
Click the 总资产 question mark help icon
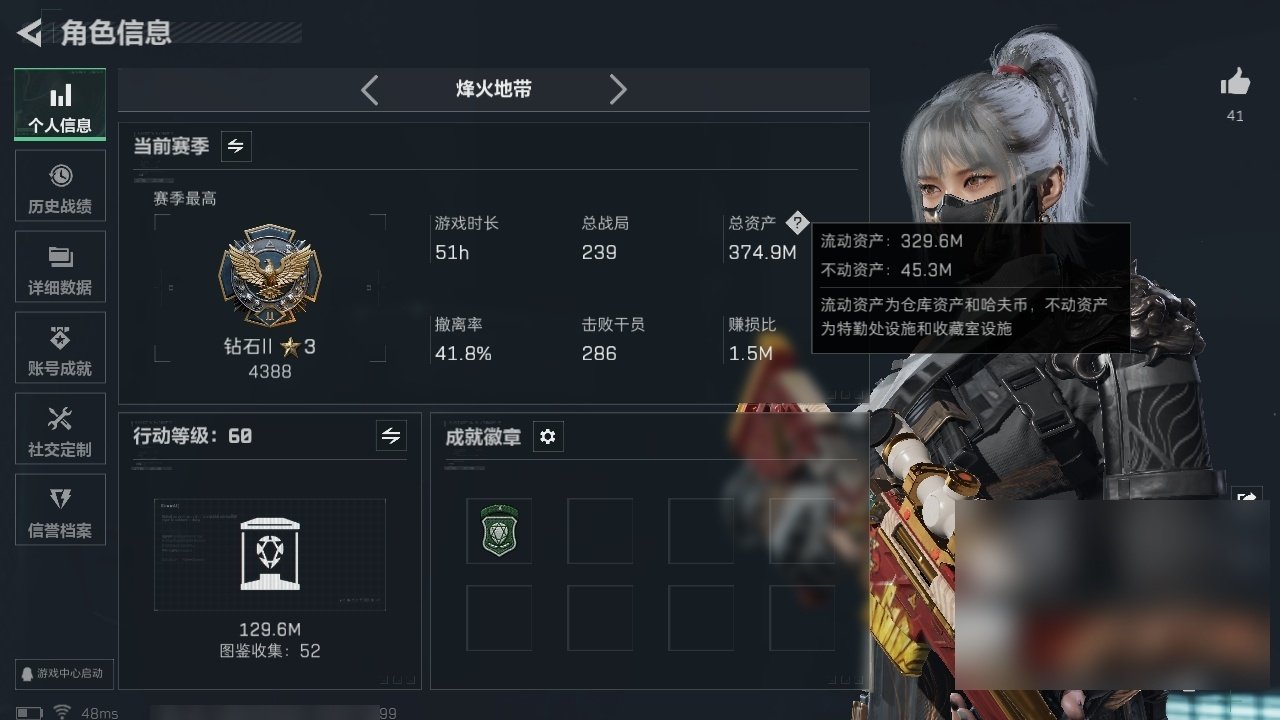coord(796,223)
